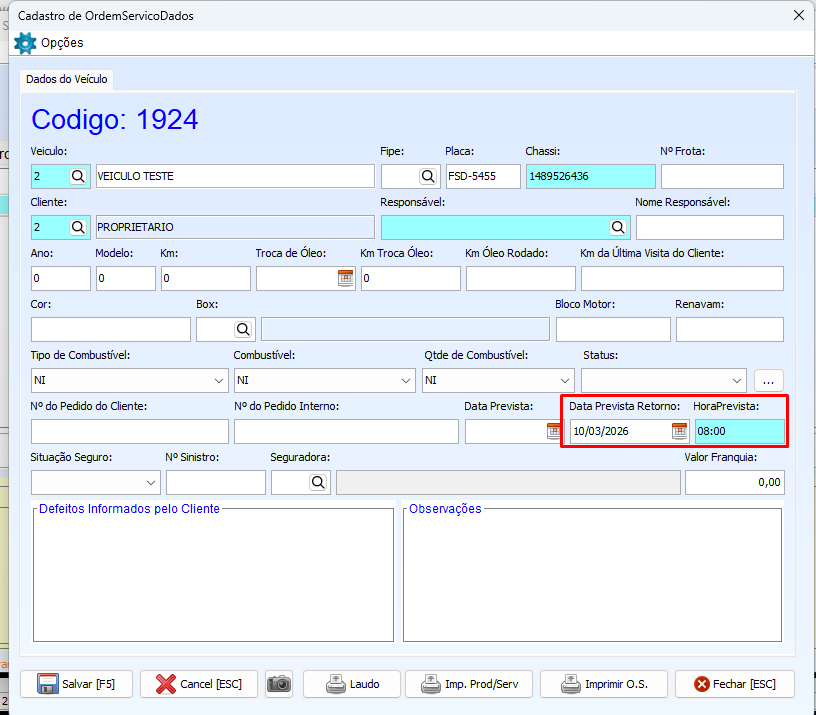Click the ellipsis button beside Status
The height and width of the screenshot is (715, 816).
pyautogui.click(x=769, y=381)
